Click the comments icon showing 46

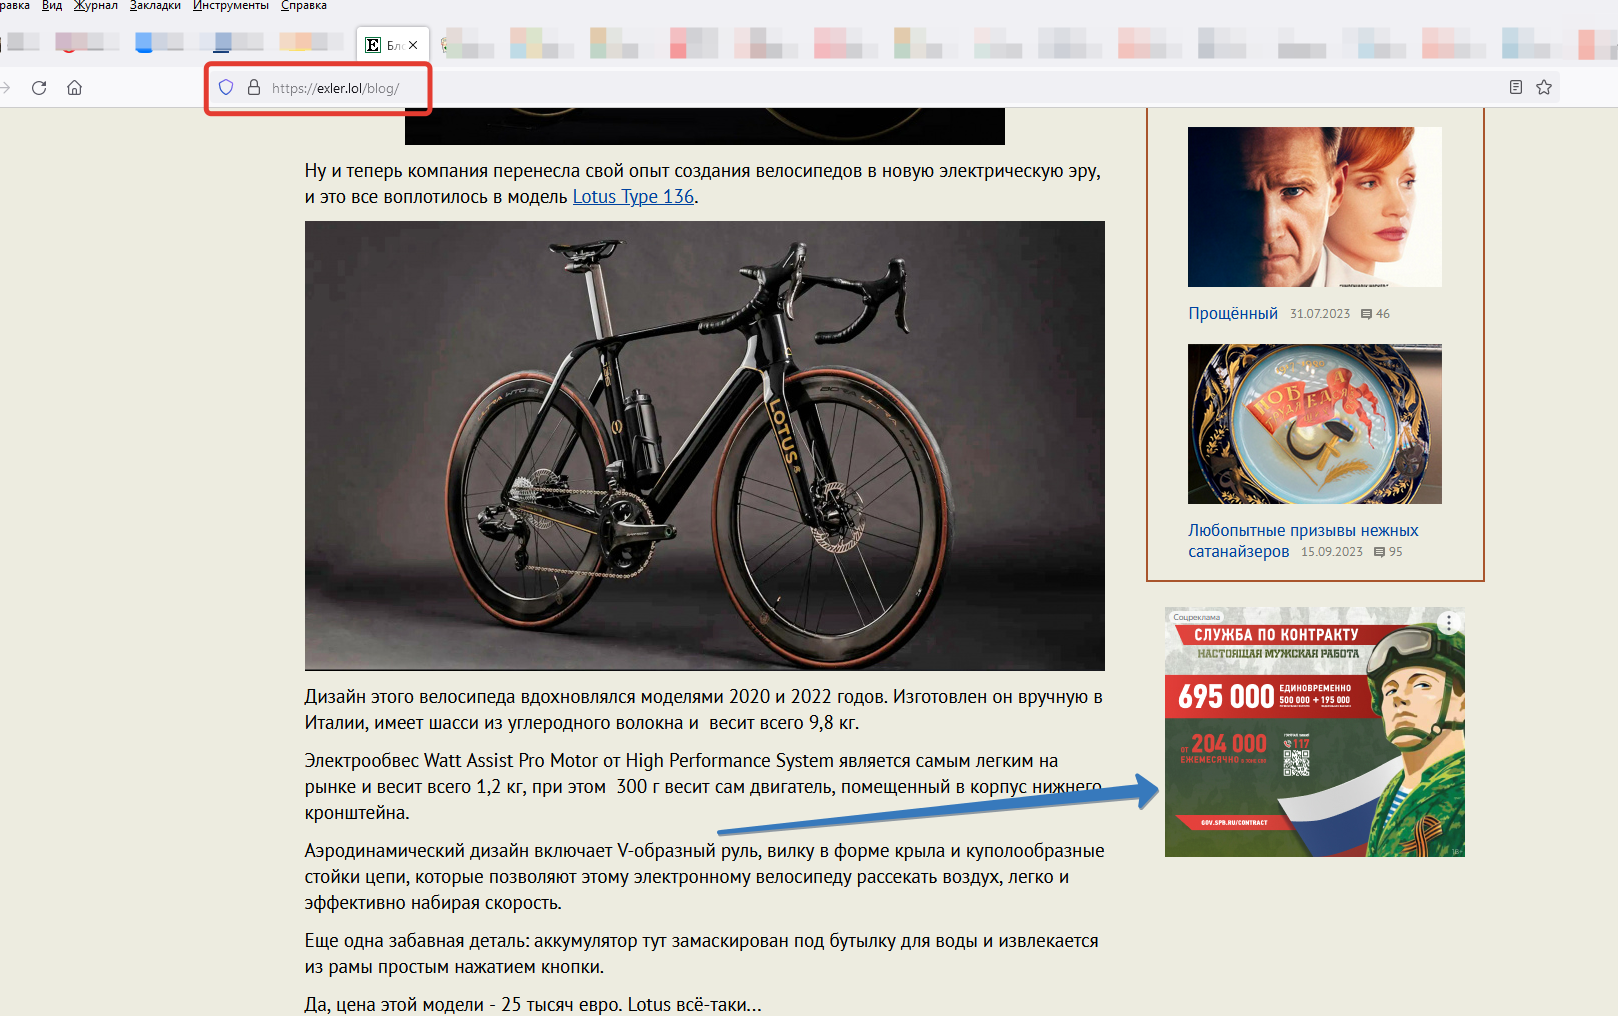[1366, 314]
